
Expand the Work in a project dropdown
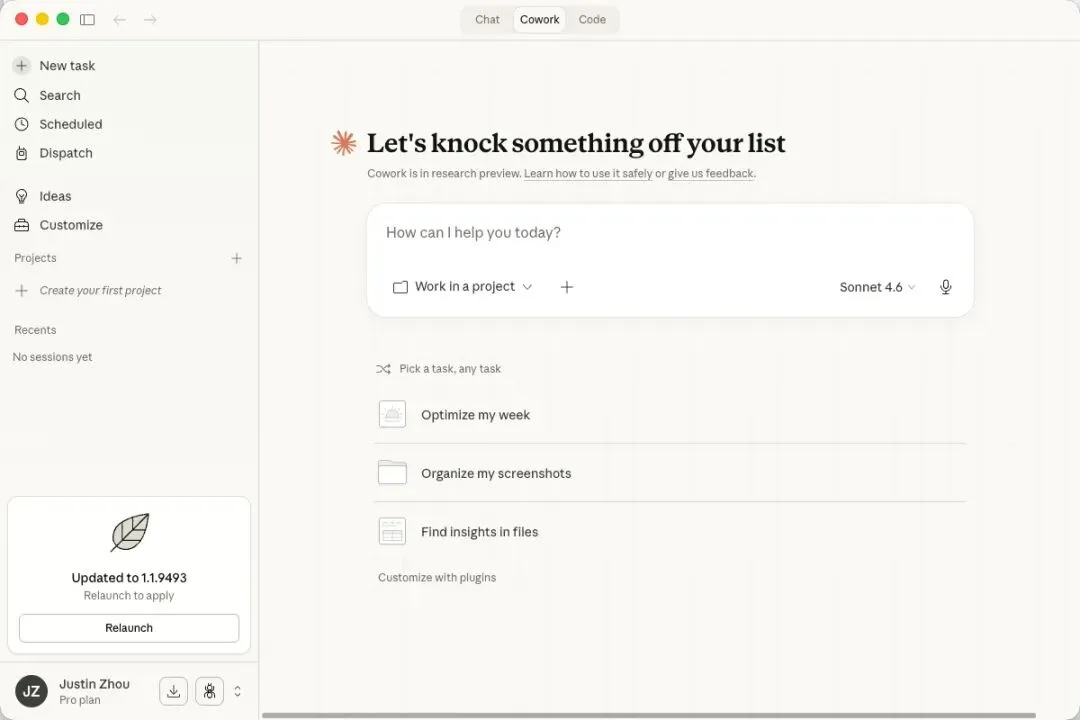click(x=463, y=287)
